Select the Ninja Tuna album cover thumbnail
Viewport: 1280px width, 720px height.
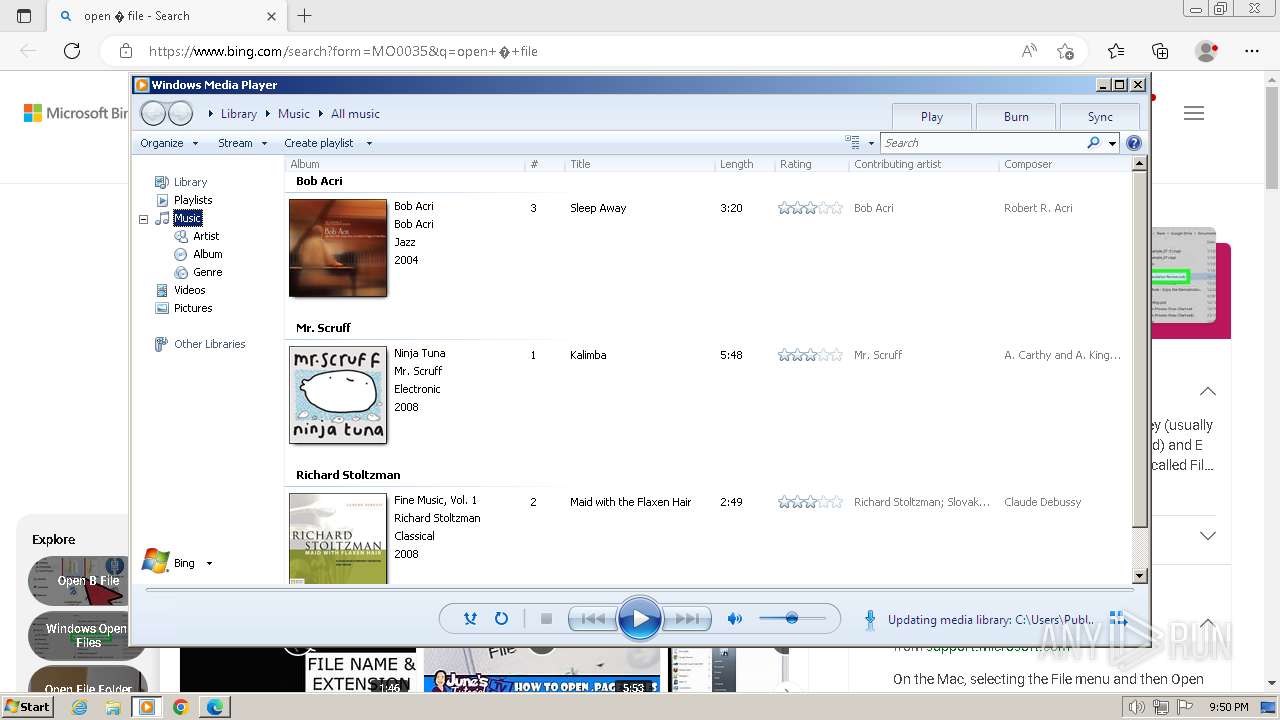click(x=338, y=395)
